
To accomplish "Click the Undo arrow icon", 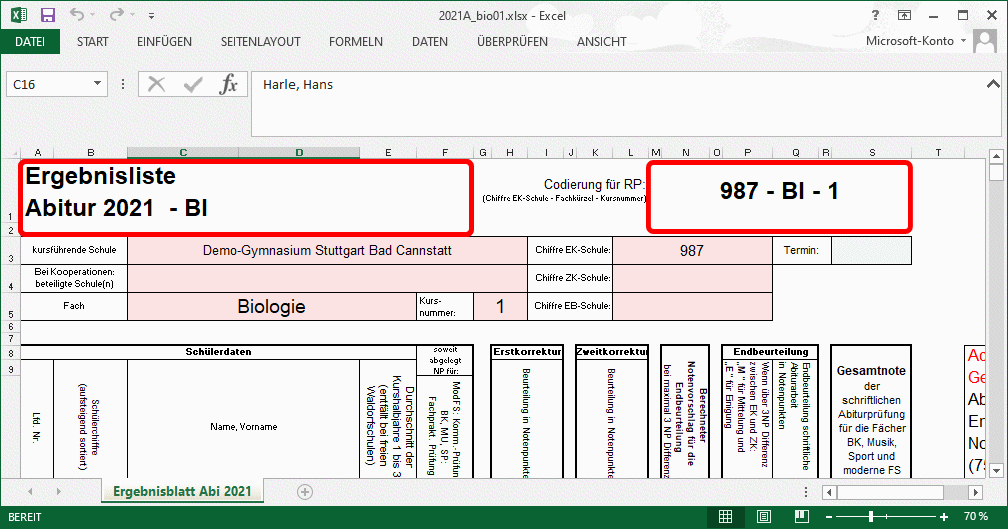I will coord(78,15).
